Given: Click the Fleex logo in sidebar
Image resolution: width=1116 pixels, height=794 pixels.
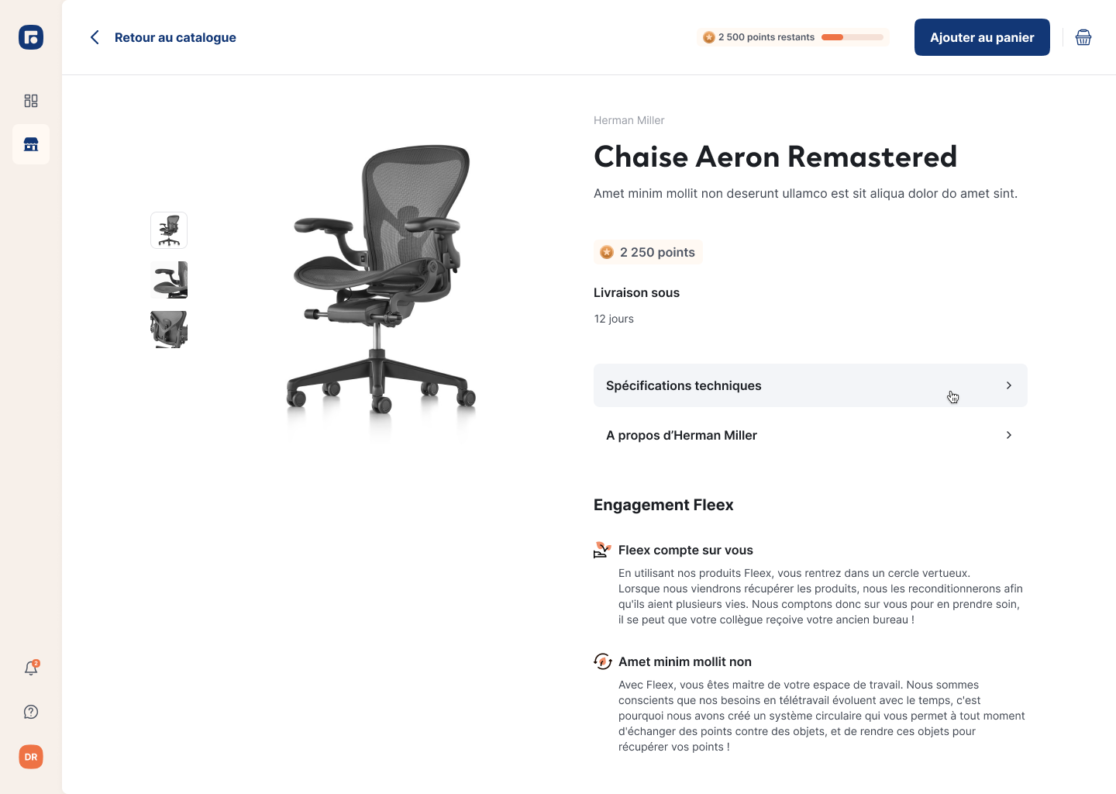Looking at the screenshot, I should [31, 38].
